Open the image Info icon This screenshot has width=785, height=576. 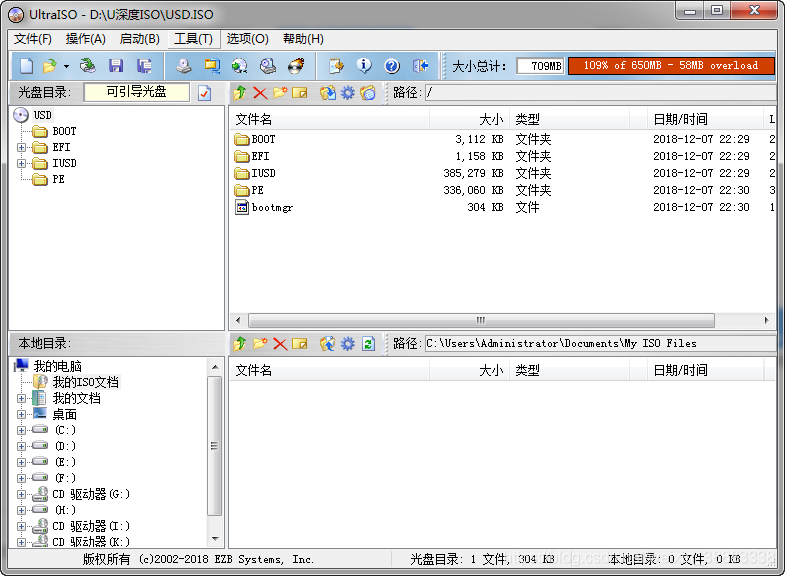(364, 66)
